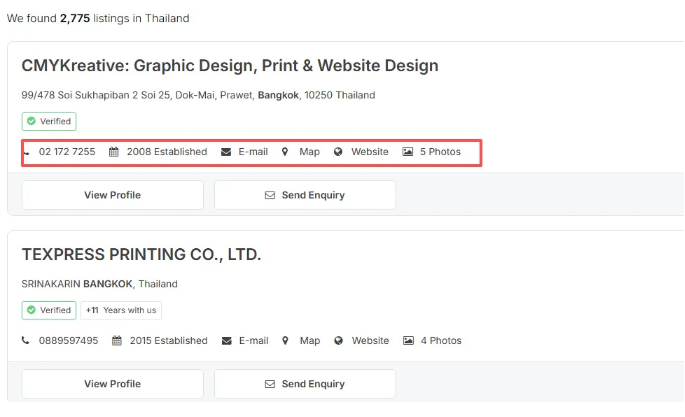685x417 pixels.
Task: Click the envelope E-mail icon for TEXPRESS PRINTING
Action: tap(226, 341)
